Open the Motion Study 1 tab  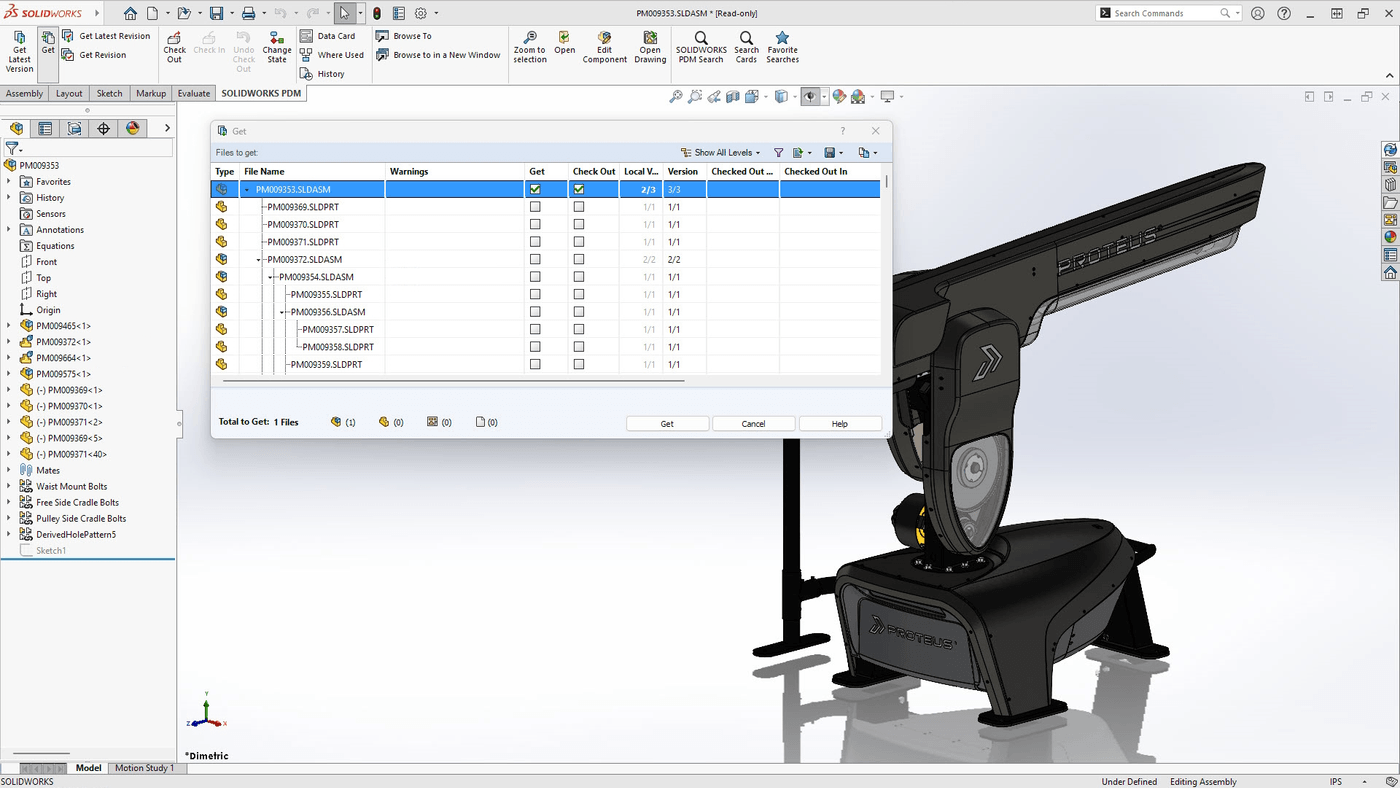[144, 767]
